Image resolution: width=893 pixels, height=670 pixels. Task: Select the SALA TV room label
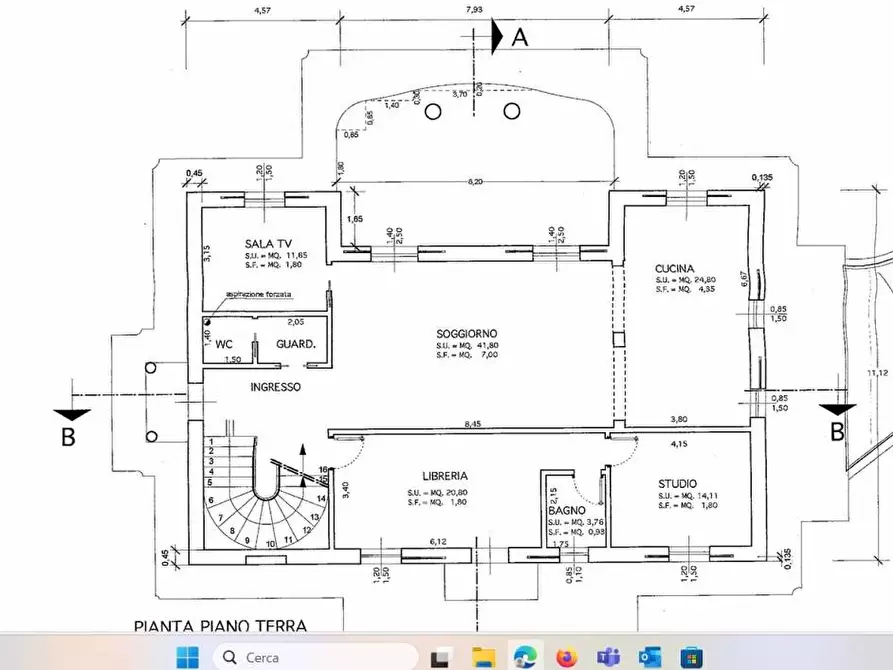pyautogui.click(x=268, y=244)
